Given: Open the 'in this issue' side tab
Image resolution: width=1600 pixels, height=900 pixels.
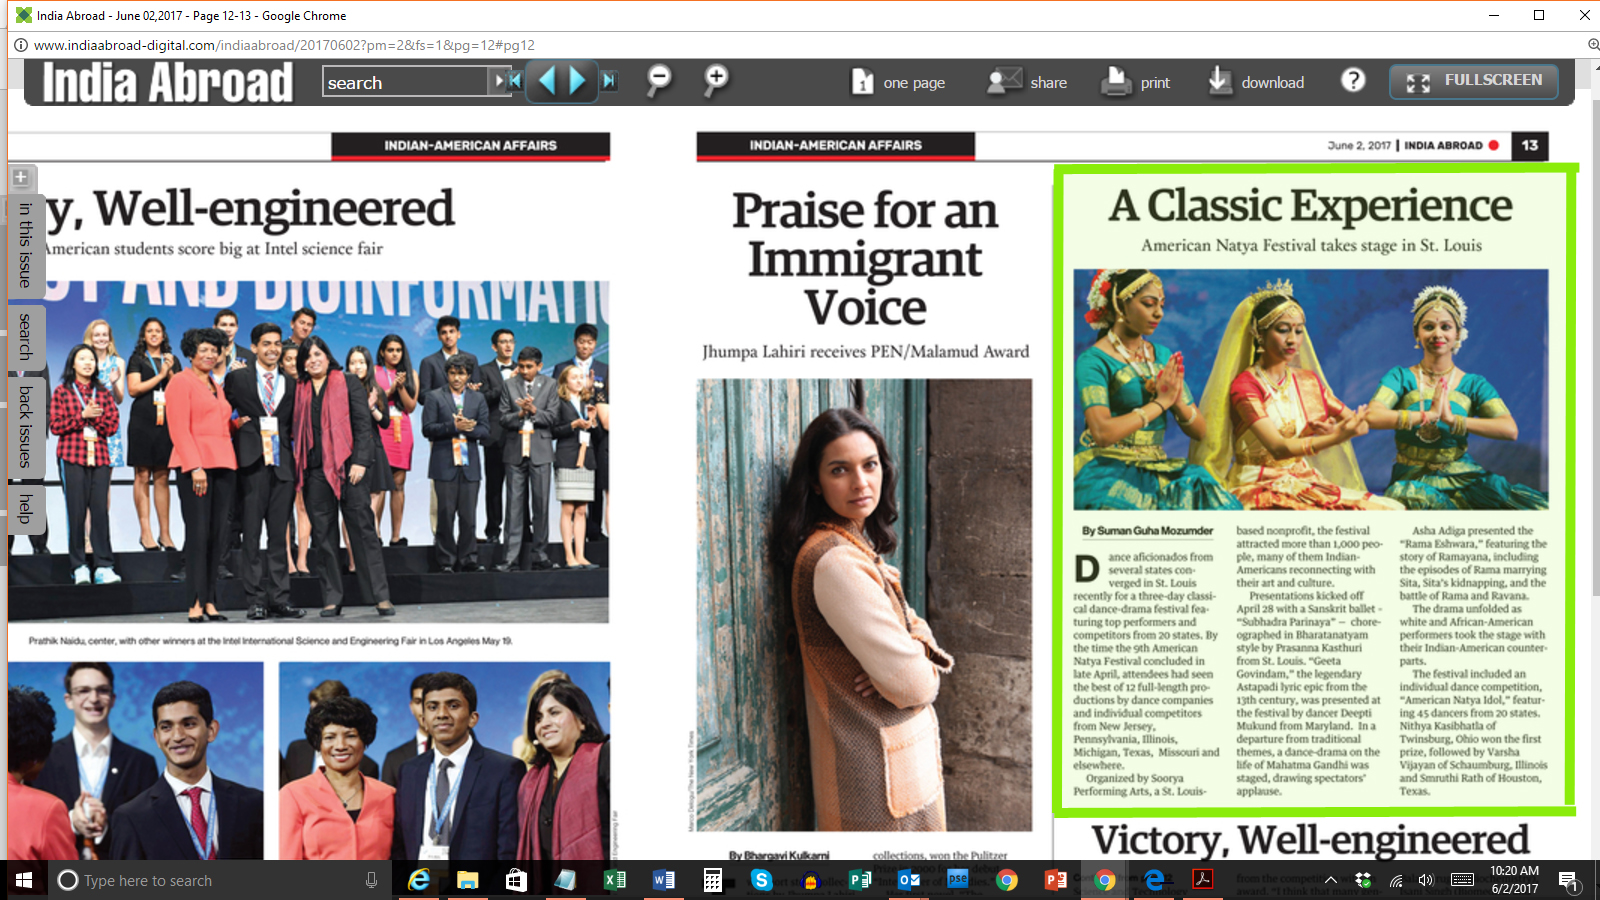Looking at the screenshot, I should click(25, 245).
